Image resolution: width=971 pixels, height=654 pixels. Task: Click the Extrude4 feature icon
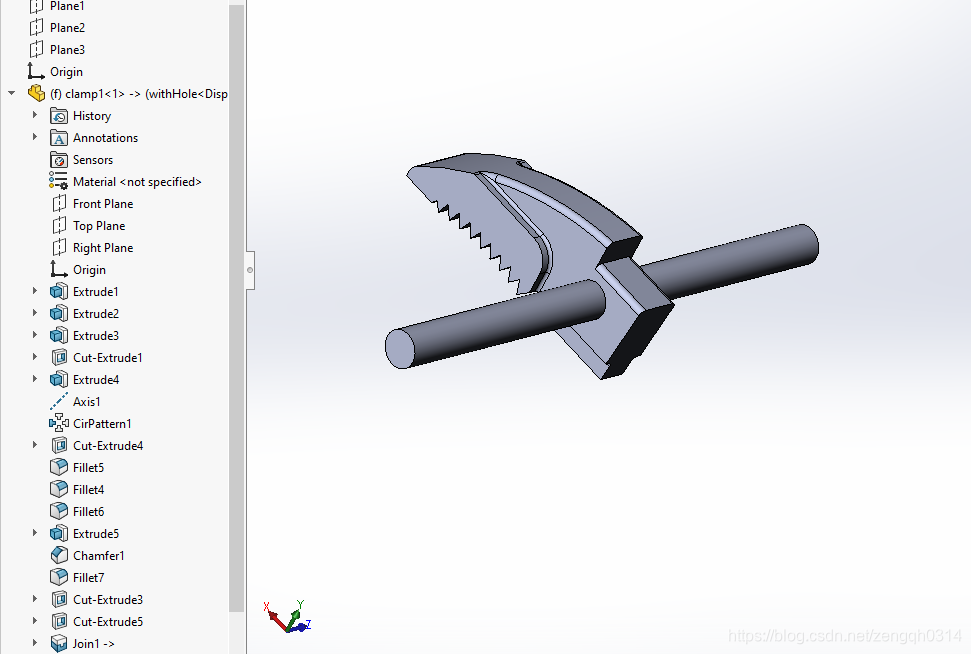(x=59, y=379)
